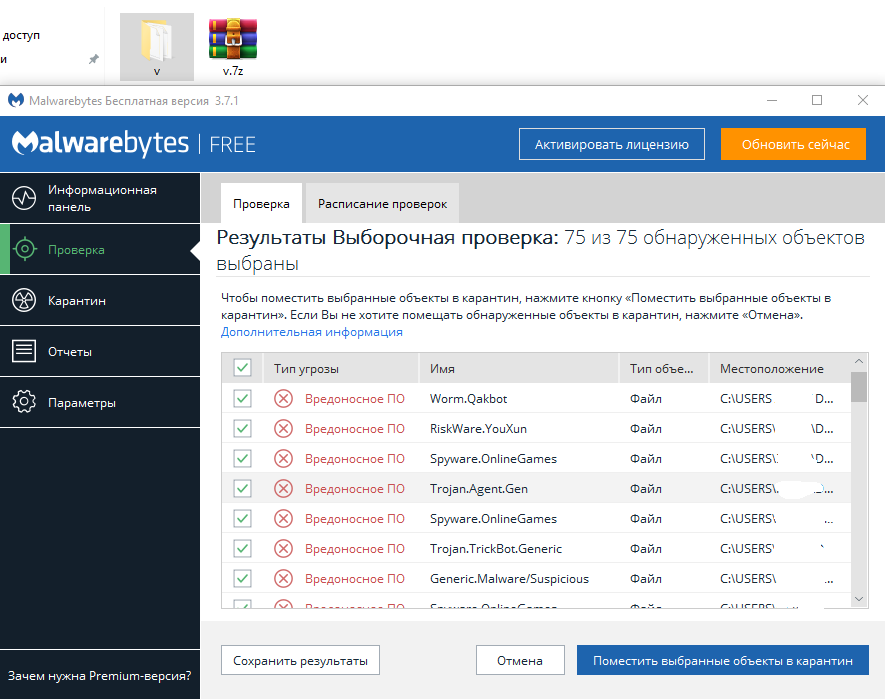
Task: Uncheck the Trojan.Agent.Gen checkbox
Action: [x=243, y=488]
